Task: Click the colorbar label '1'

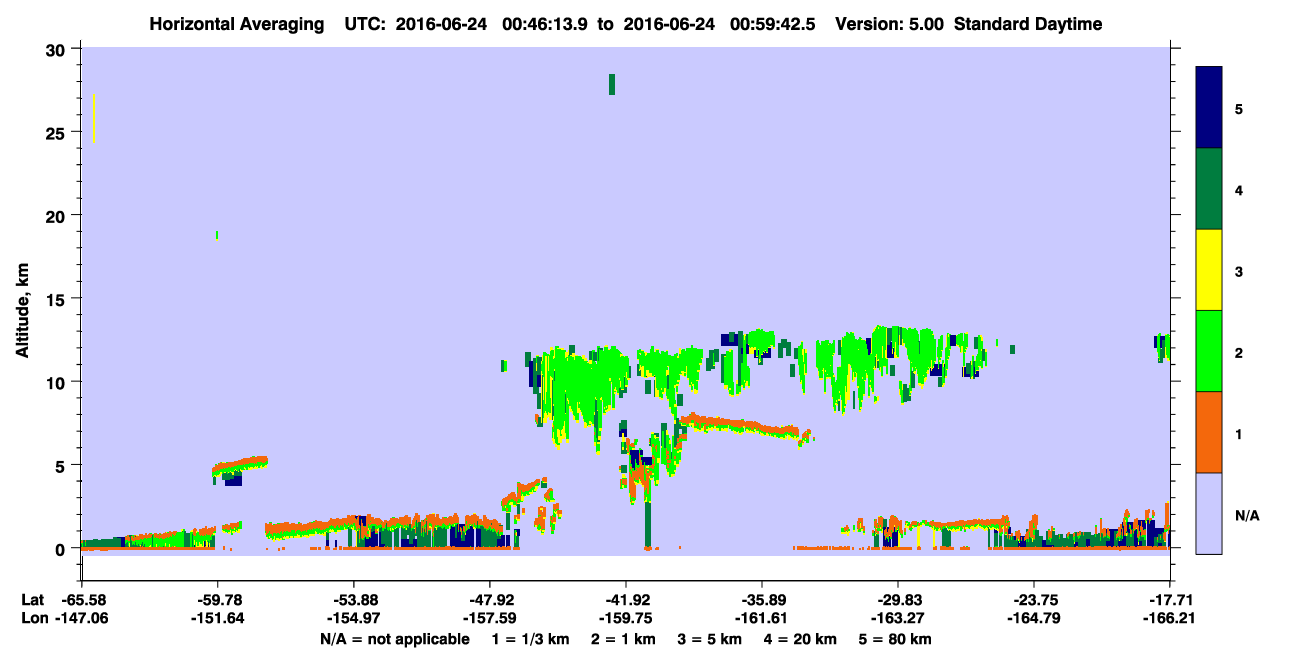Action: pyautogui.click(x=1239, y=433)
